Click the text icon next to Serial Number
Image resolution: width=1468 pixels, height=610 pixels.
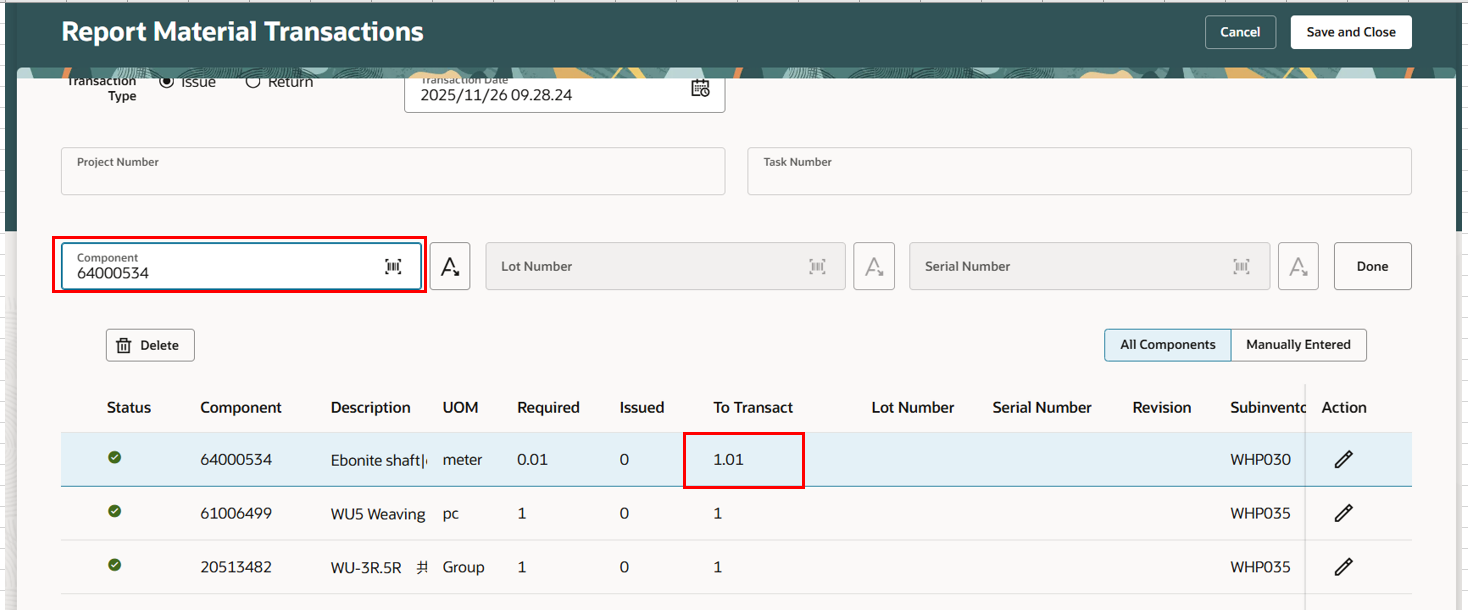1298,266
